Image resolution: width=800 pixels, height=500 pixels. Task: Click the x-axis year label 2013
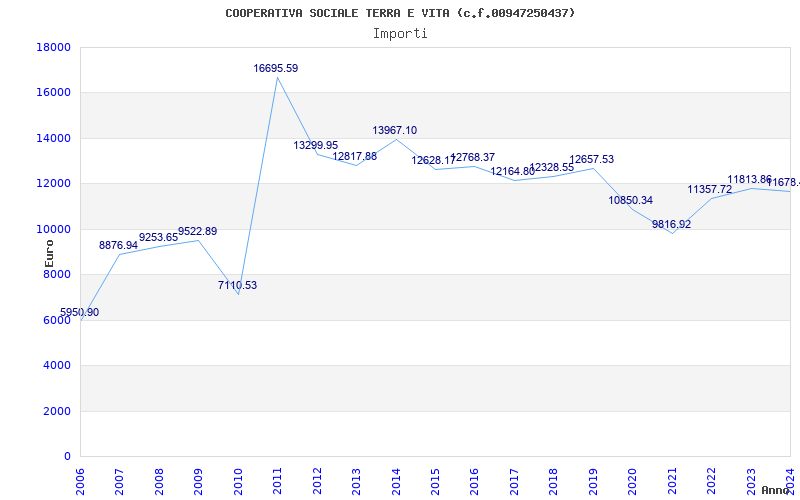(356, 481)
